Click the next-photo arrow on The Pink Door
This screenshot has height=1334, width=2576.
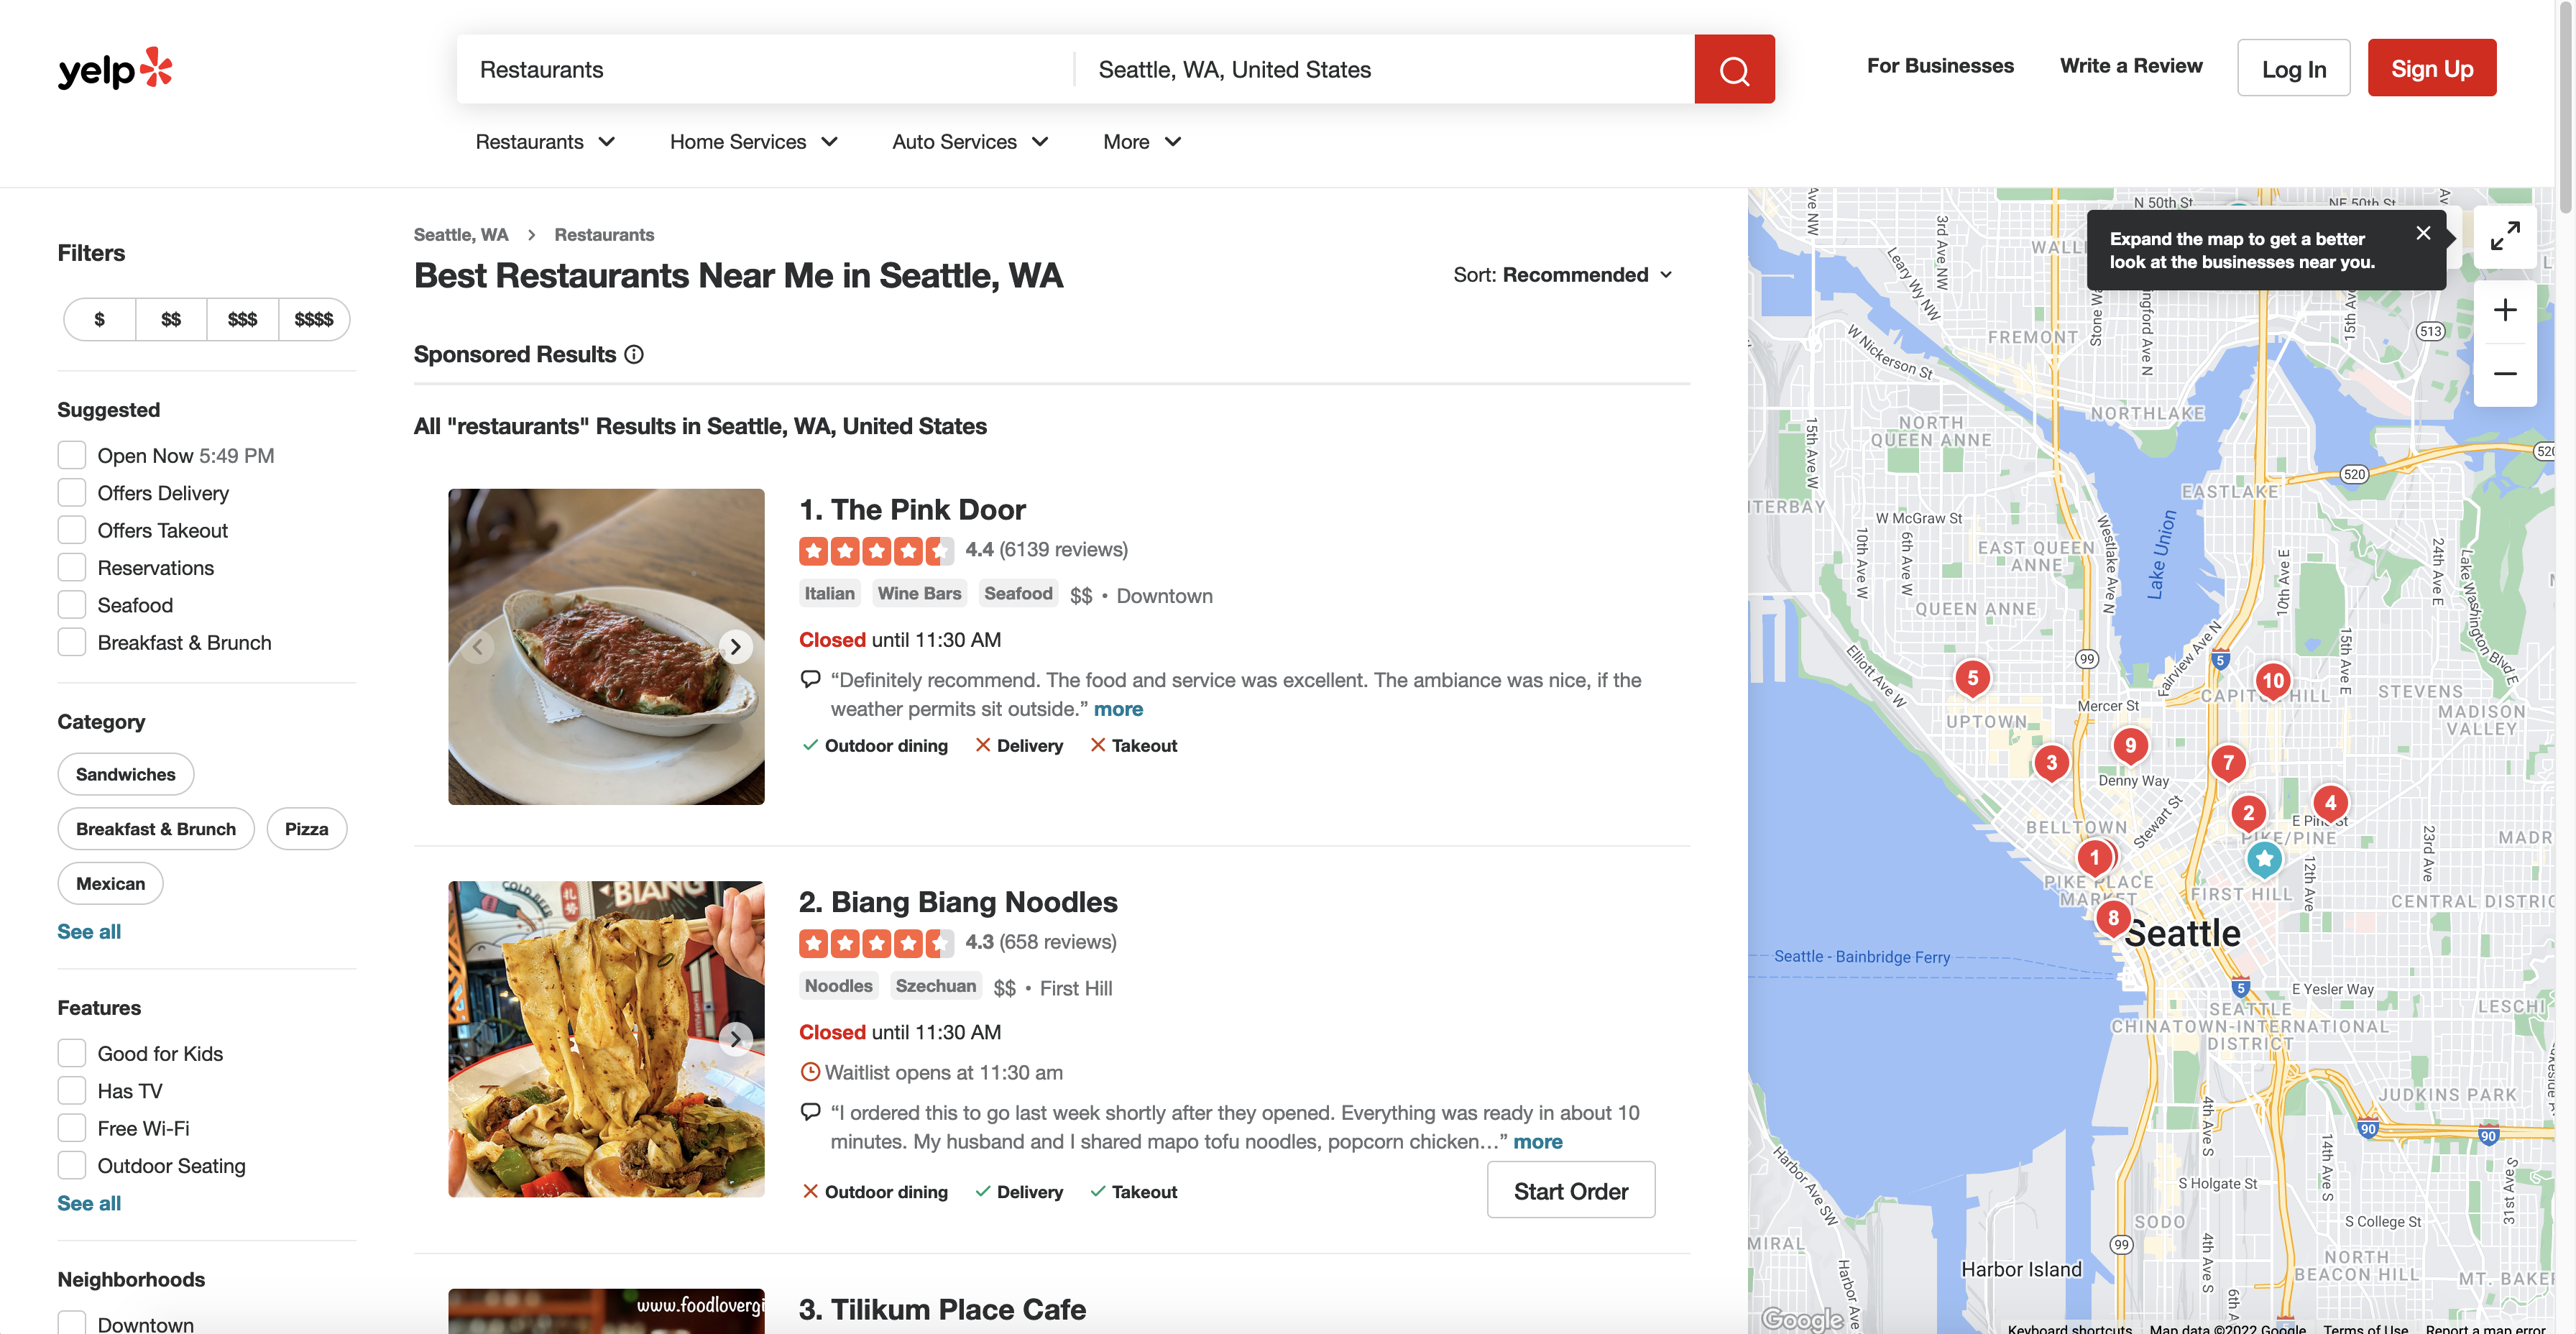[x=736, y=646]
